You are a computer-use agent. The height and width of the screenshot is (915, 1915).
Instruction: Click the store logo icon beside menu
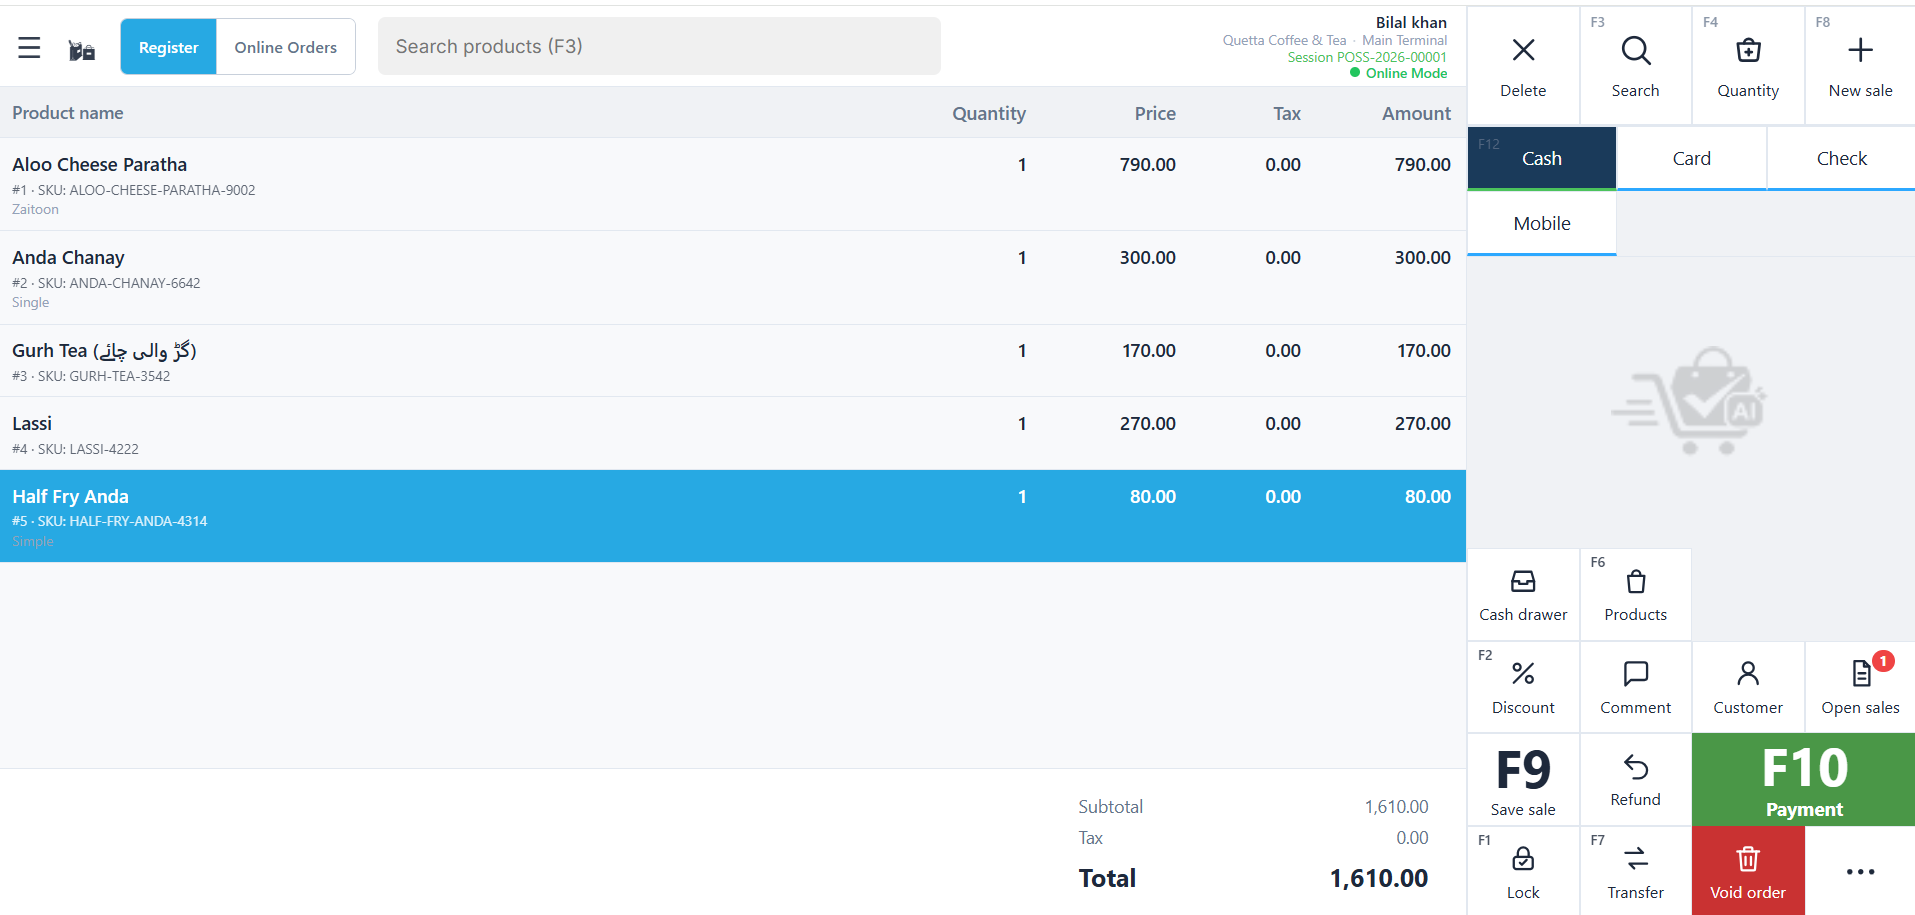coord(82,50)
